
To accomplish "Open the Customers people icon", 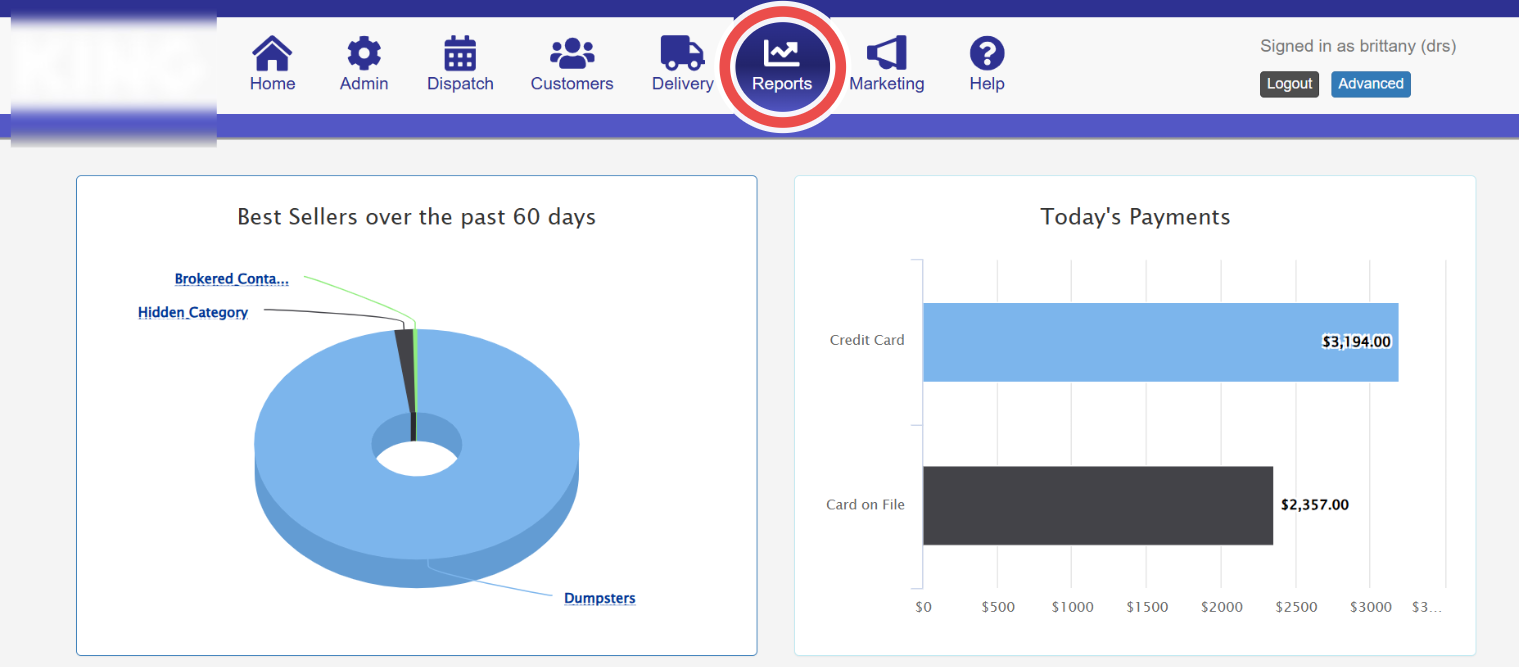I will click(x=572, y=52).
